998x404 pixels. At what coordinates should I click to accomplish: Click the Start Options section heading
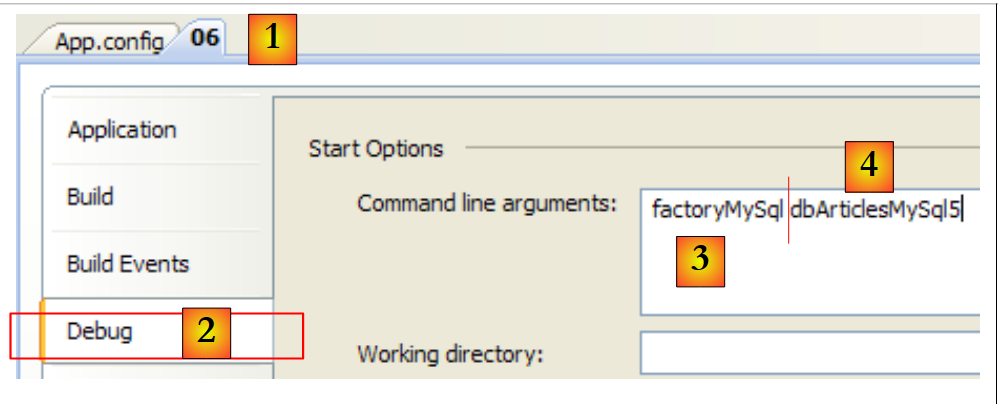coord(376,149)
